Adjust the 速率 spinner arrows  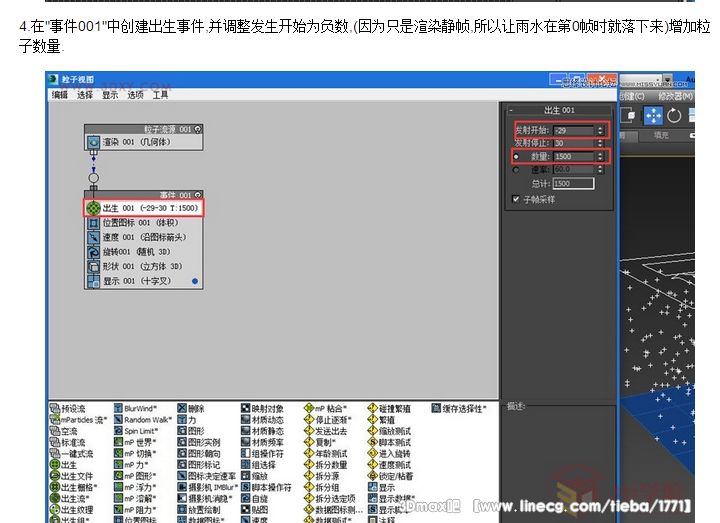point(600,169)
